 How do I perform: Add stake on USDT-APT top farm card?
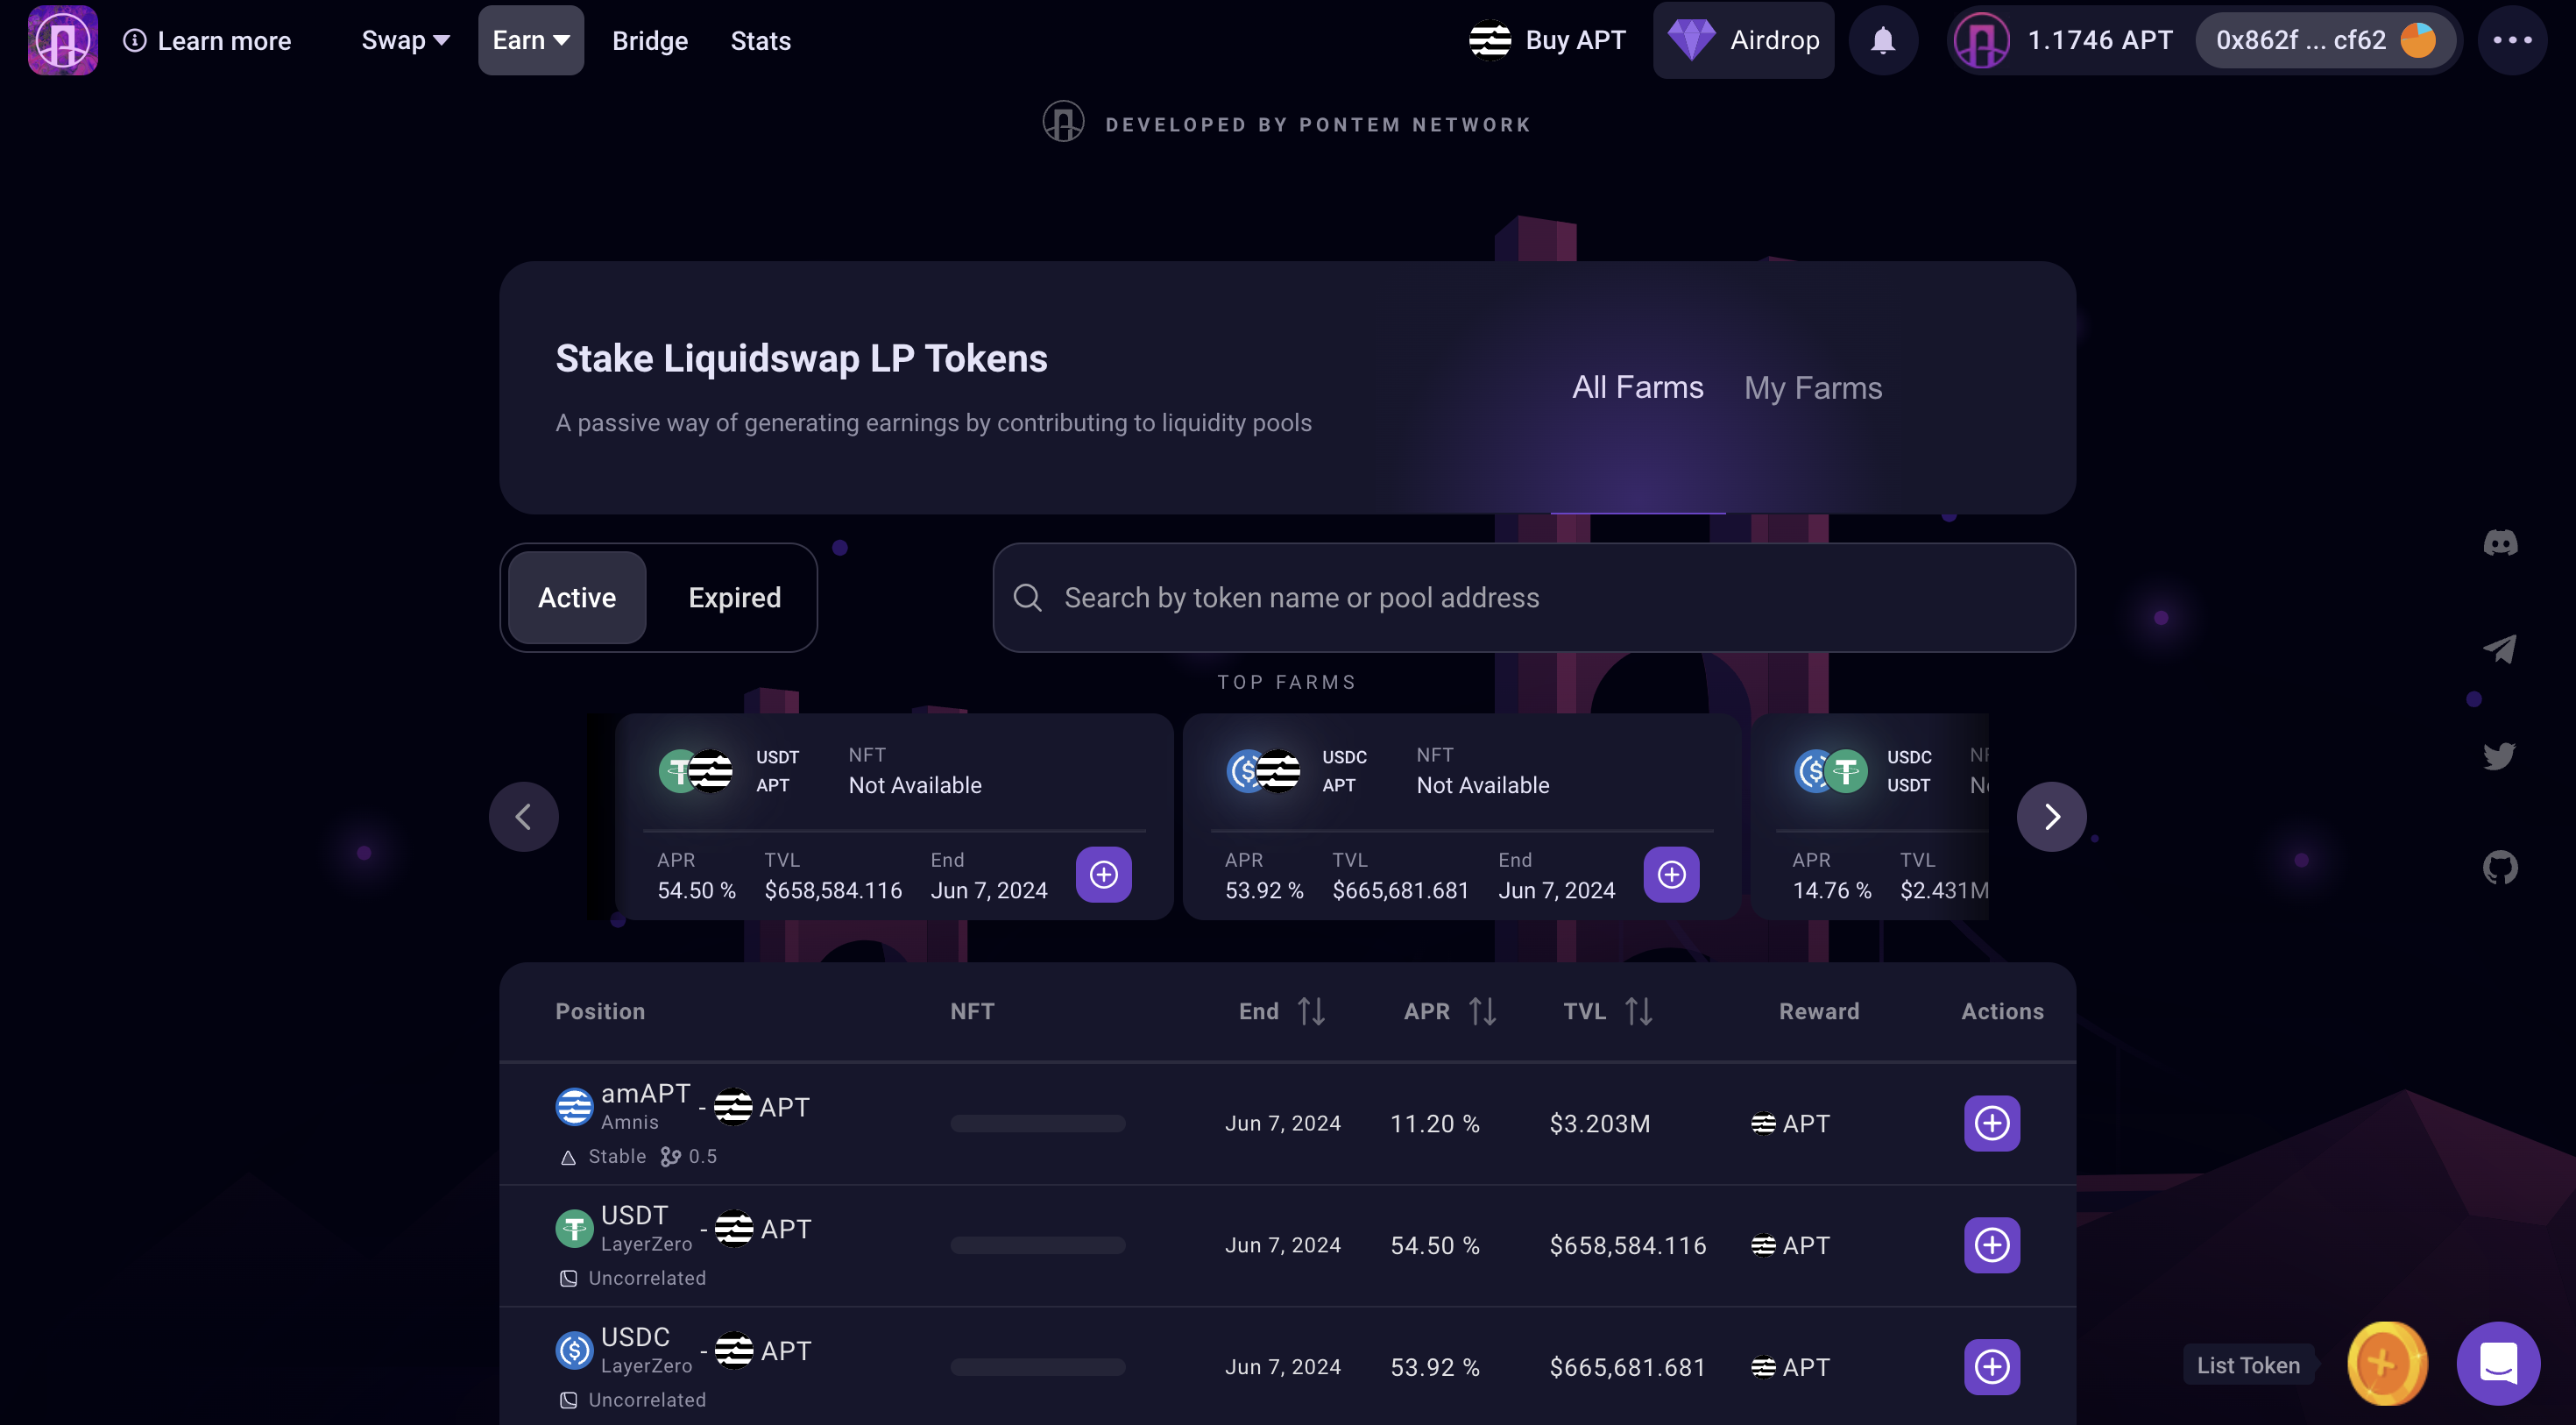tap(1103, 875)
